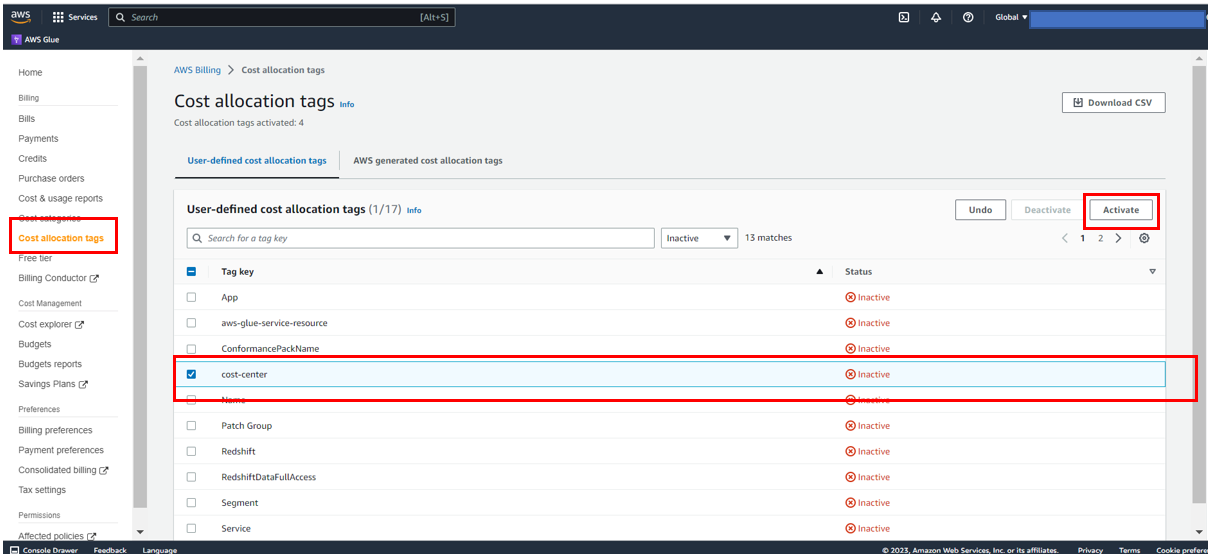Open Terms link in footer
Screen dimensions: 1210x559
coord(1129,550)
